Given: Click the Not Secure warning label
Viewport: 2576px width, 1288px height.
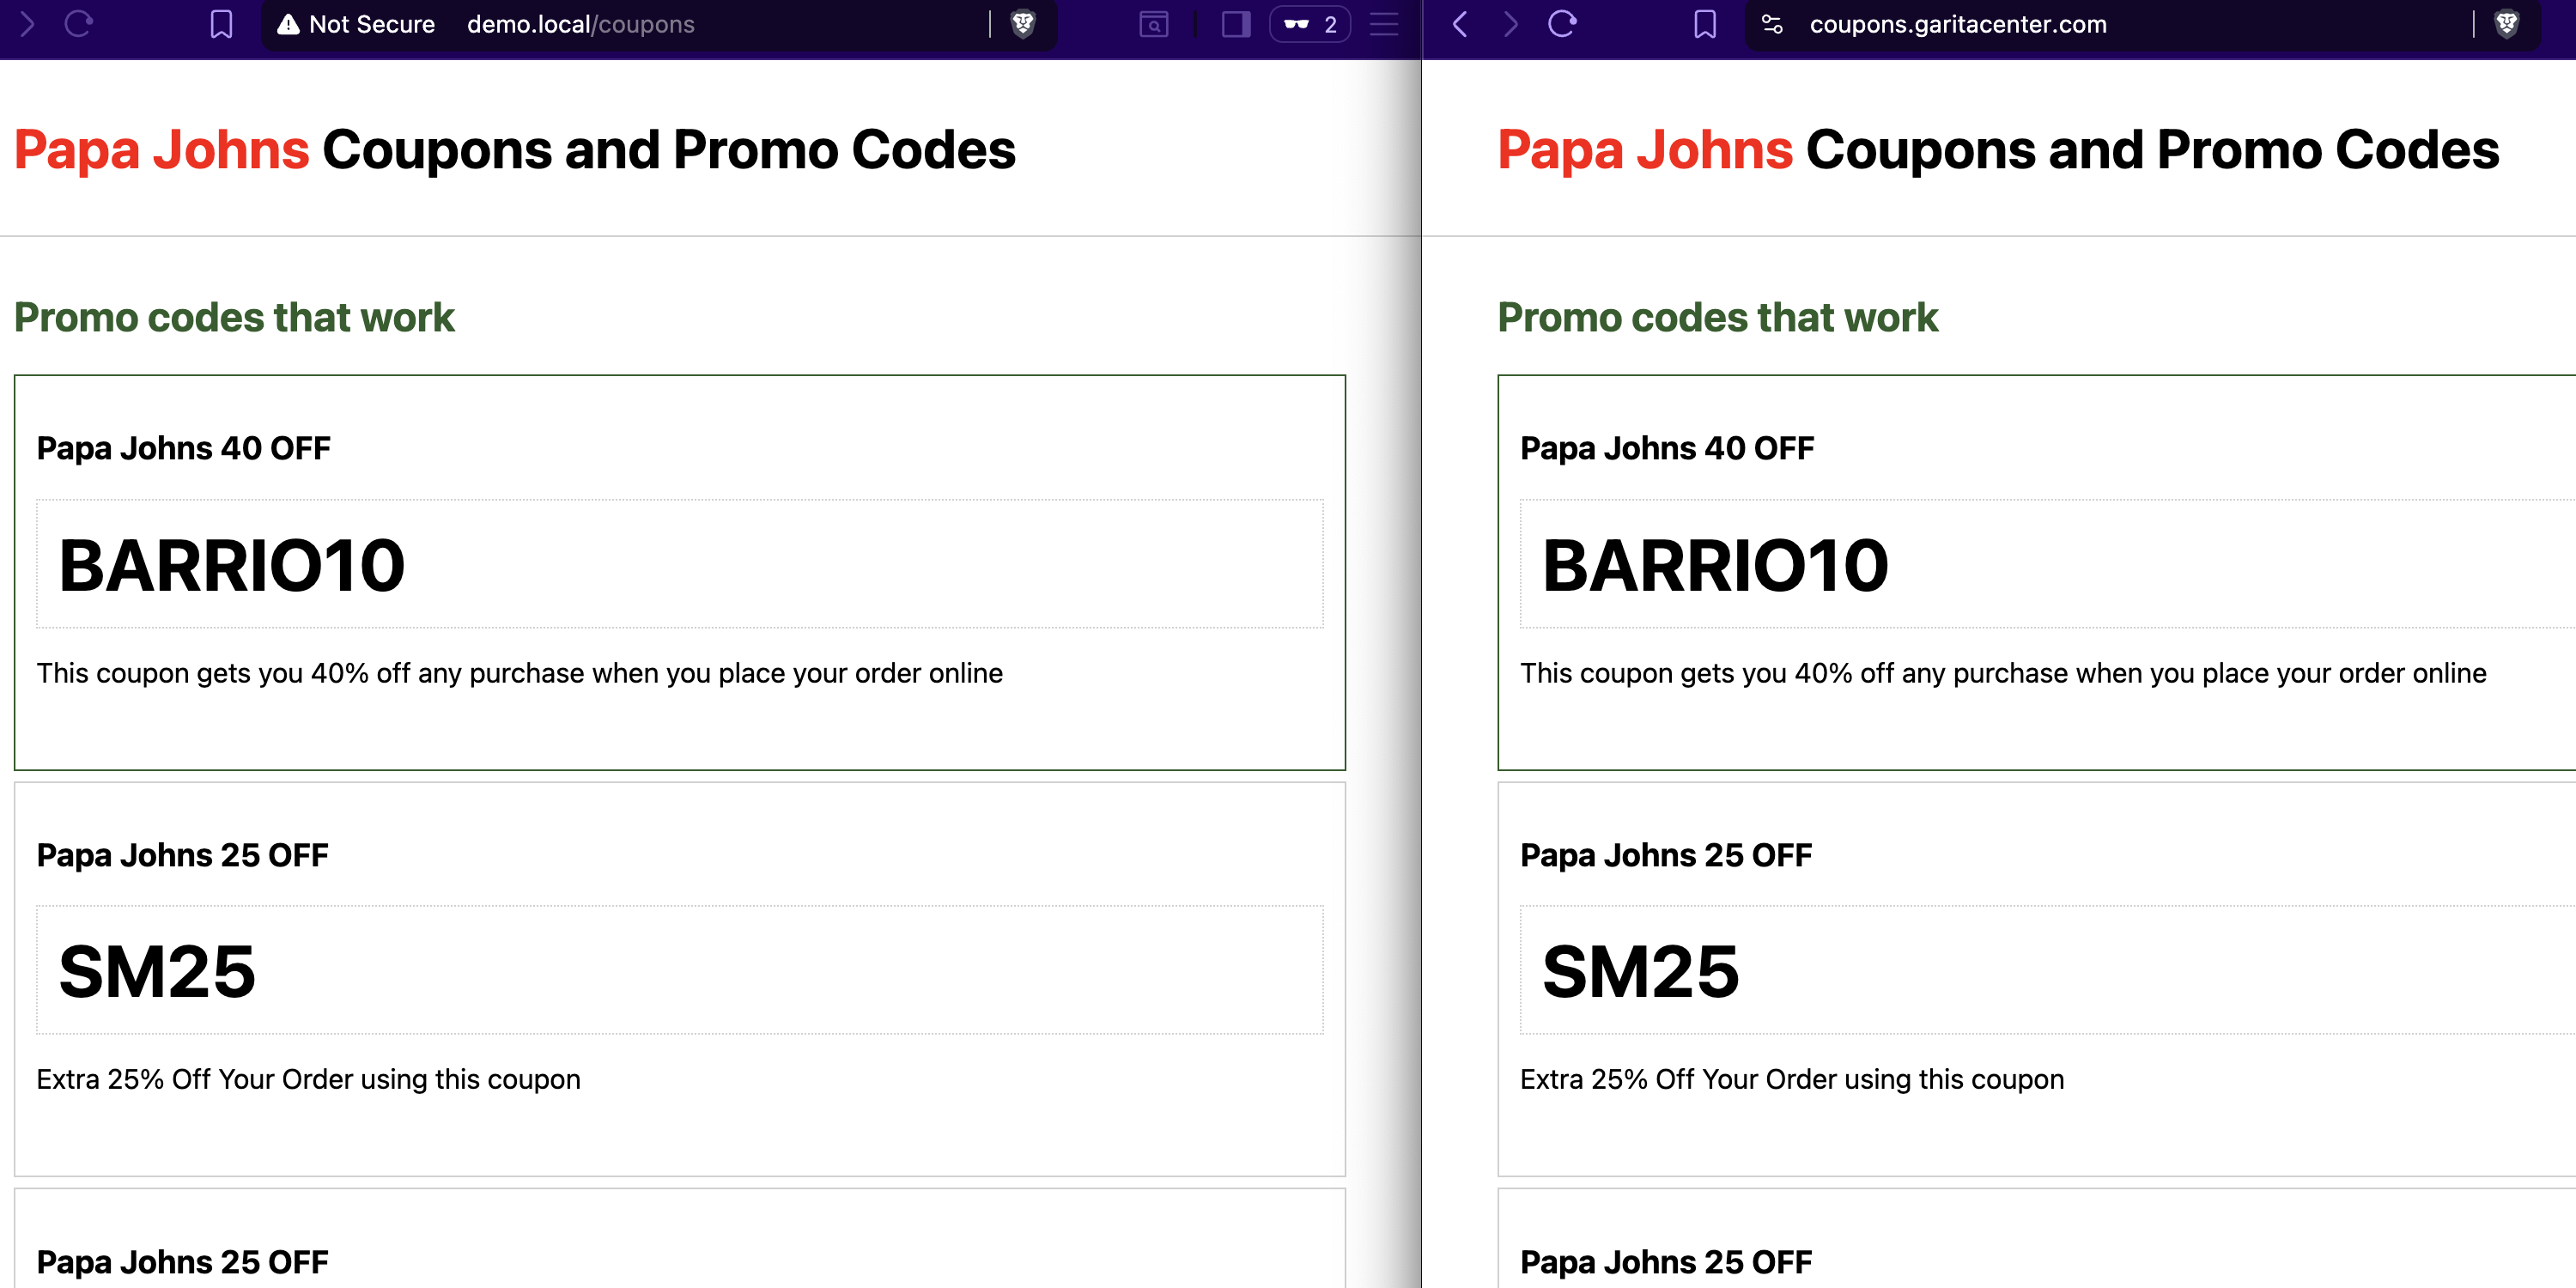Looking at the screenshot, I should pyautogui.click(x=356, y=24).
